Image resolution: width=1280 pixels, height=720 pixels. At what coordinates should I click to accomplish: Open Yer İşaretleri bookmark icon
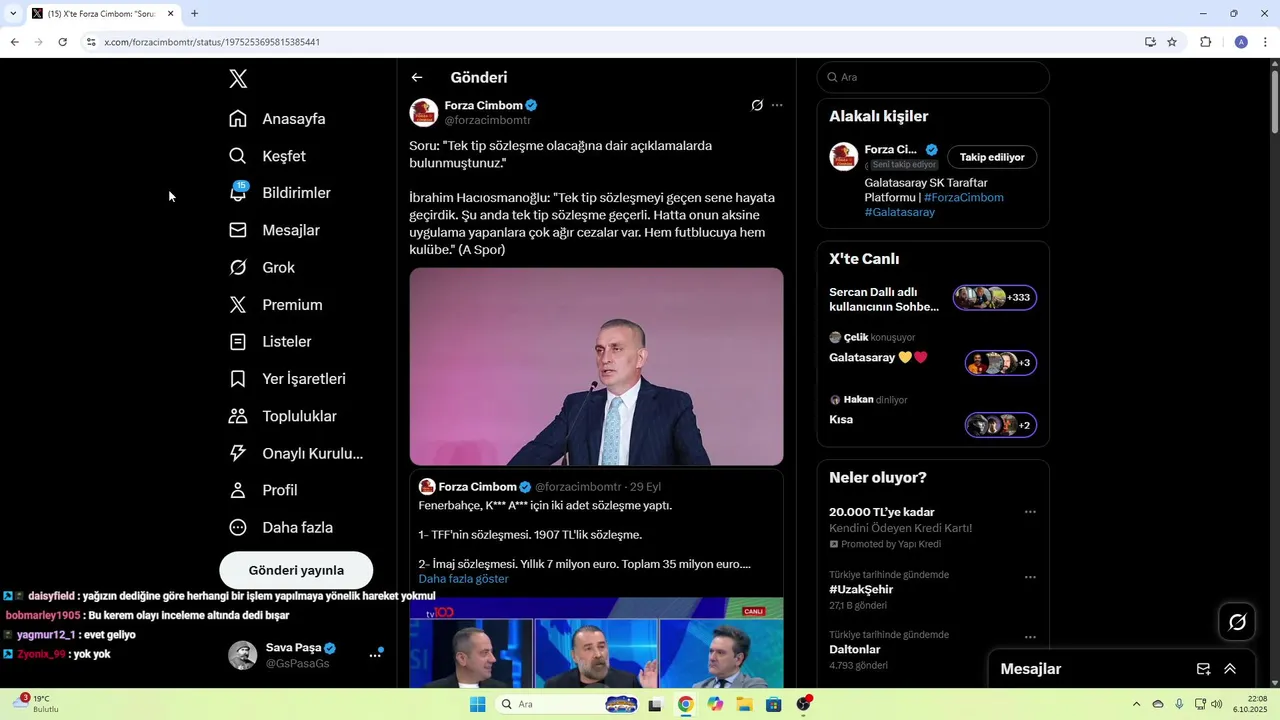238,379
